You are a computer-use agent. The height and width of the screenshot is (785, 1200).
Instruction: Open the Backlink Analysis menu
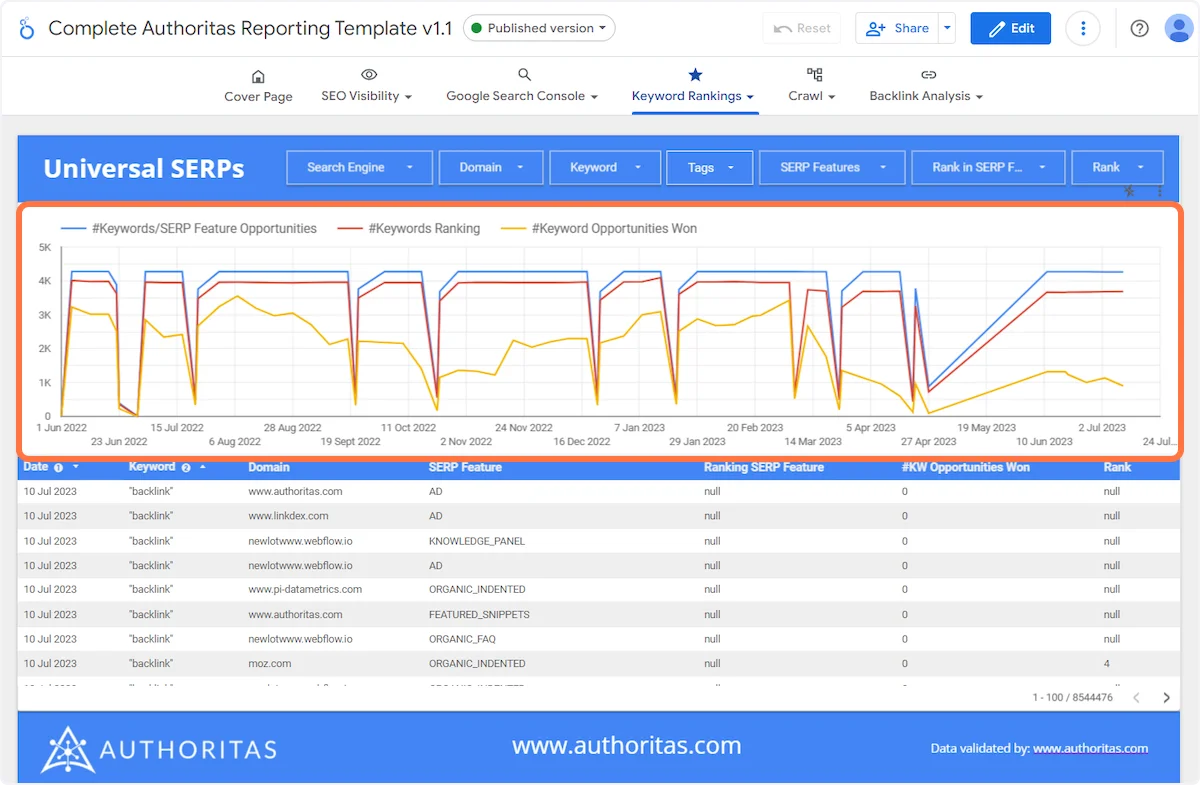click(926, 96)
